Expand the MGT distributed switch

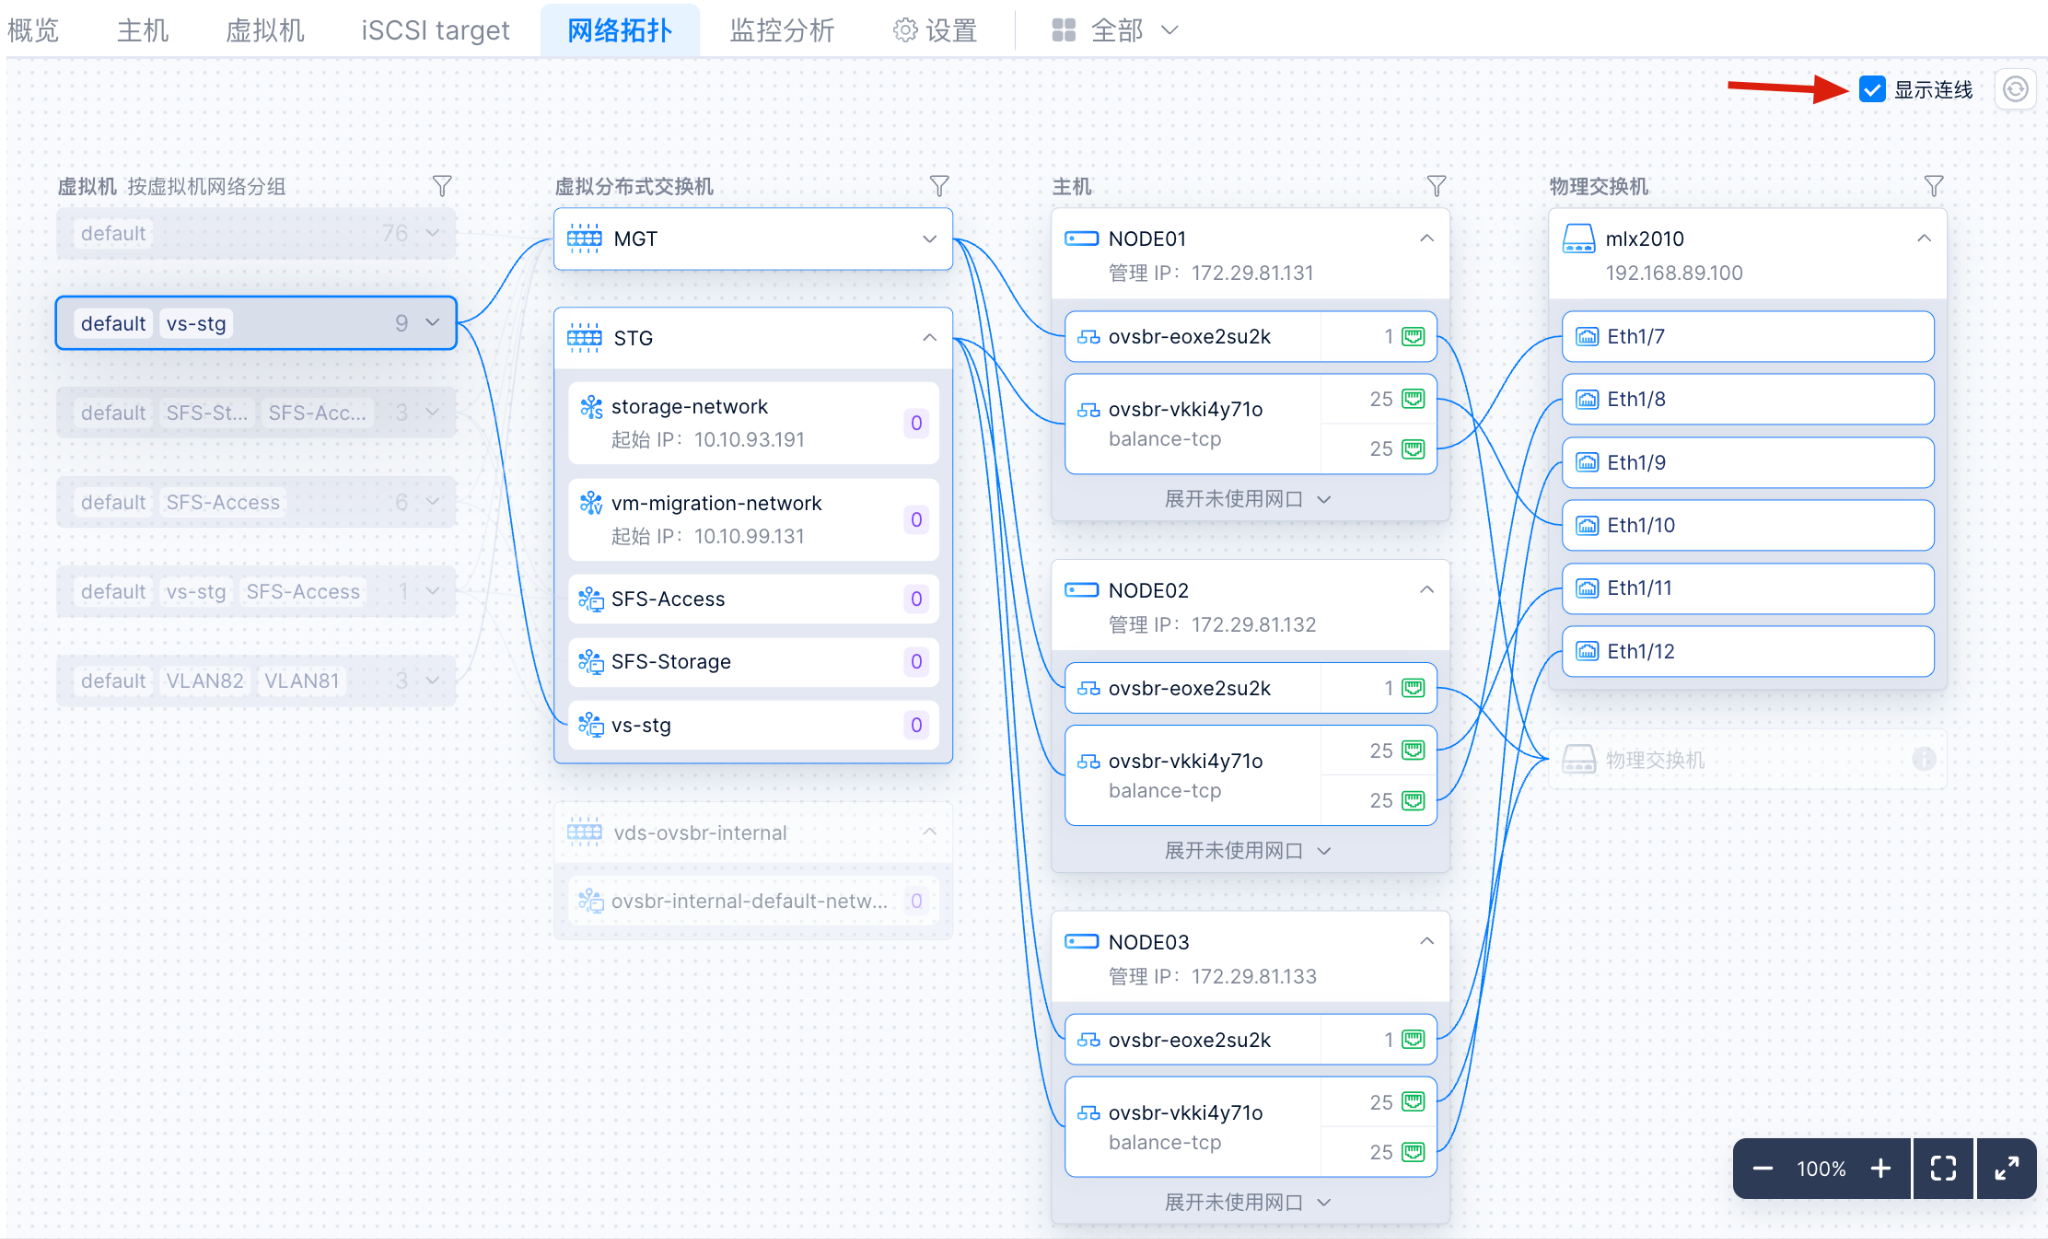point(929,239)
